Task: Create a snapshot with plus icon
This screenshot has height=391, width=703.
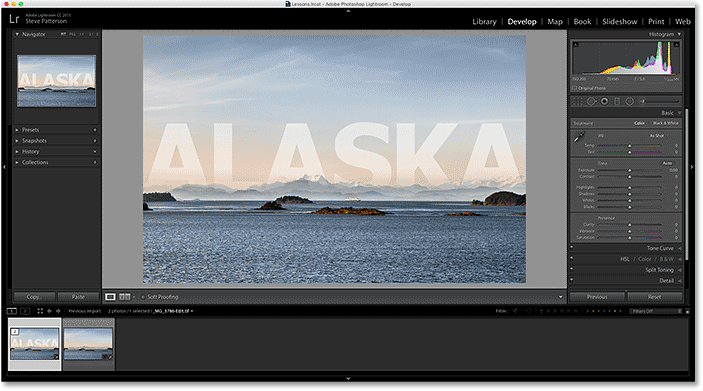Action: click(x=95, y=141)
